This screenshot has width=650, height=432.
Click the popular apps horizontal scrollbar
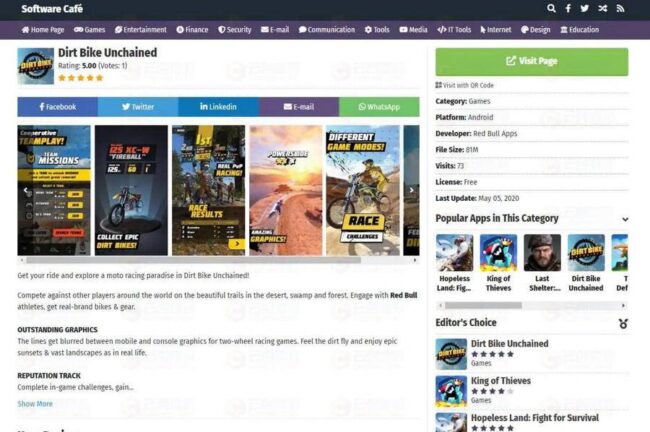483,306
